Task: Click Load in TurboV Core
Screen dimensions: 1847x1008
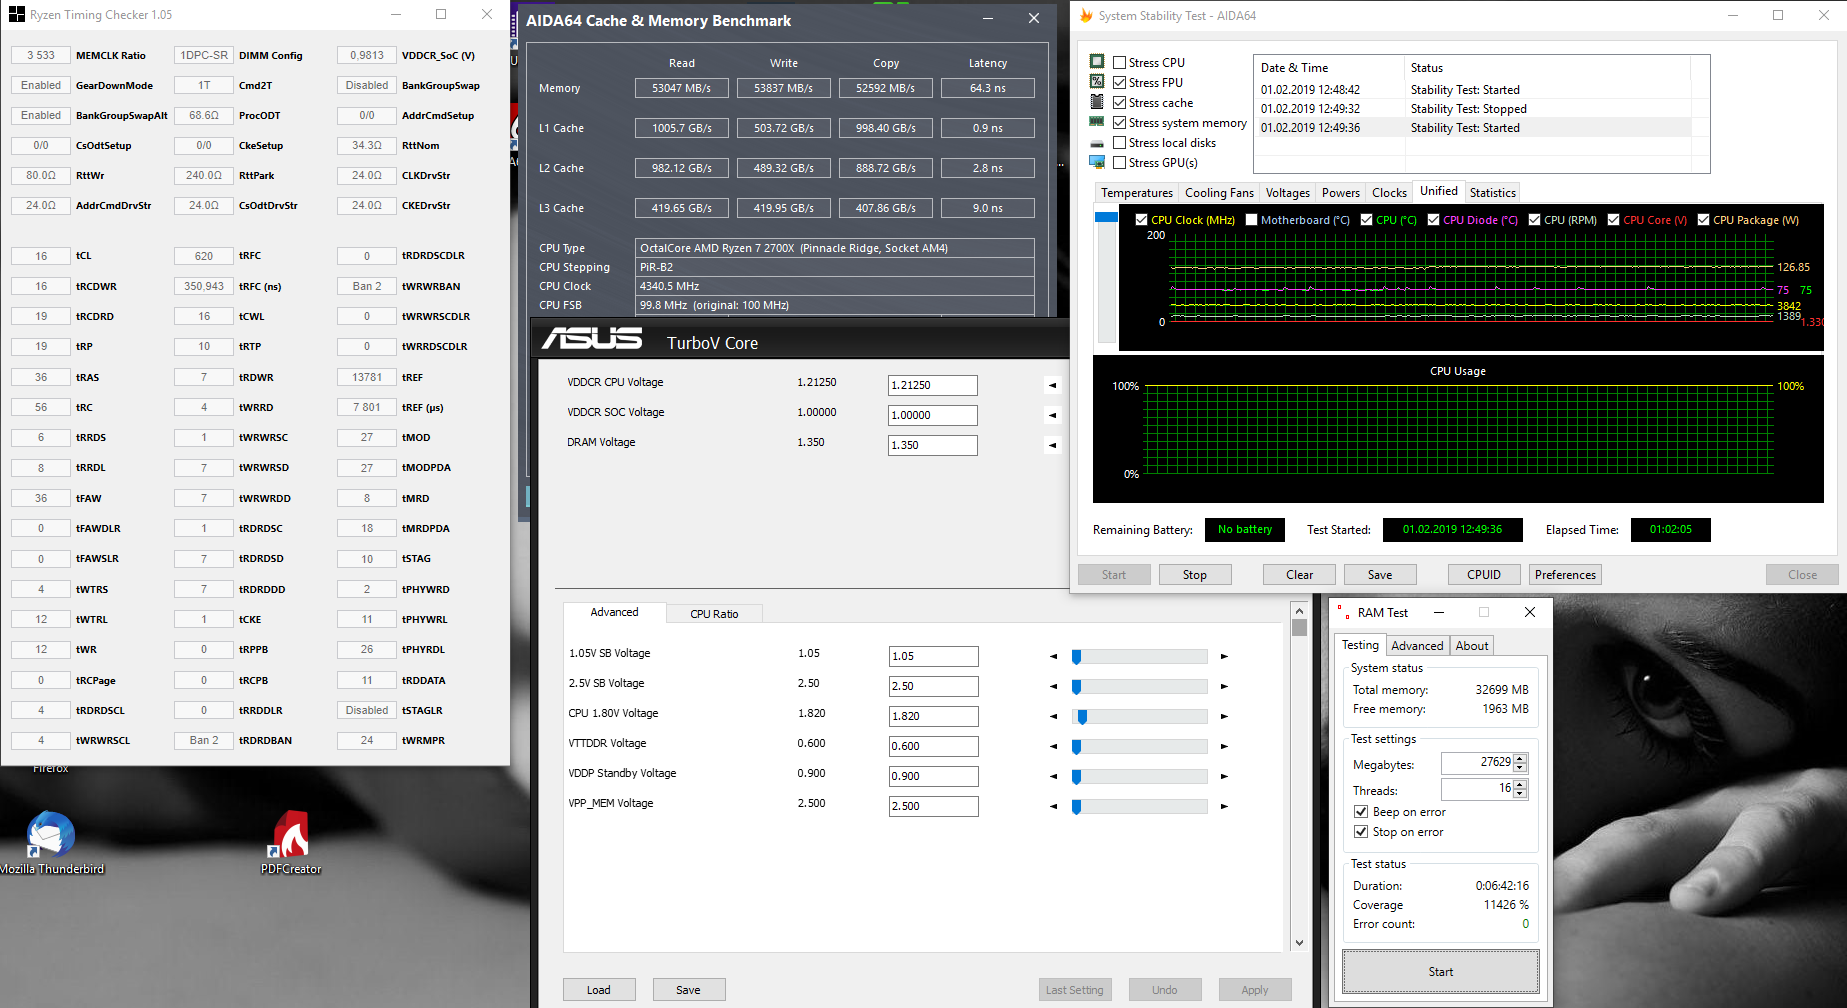Action: pos(599,990)
